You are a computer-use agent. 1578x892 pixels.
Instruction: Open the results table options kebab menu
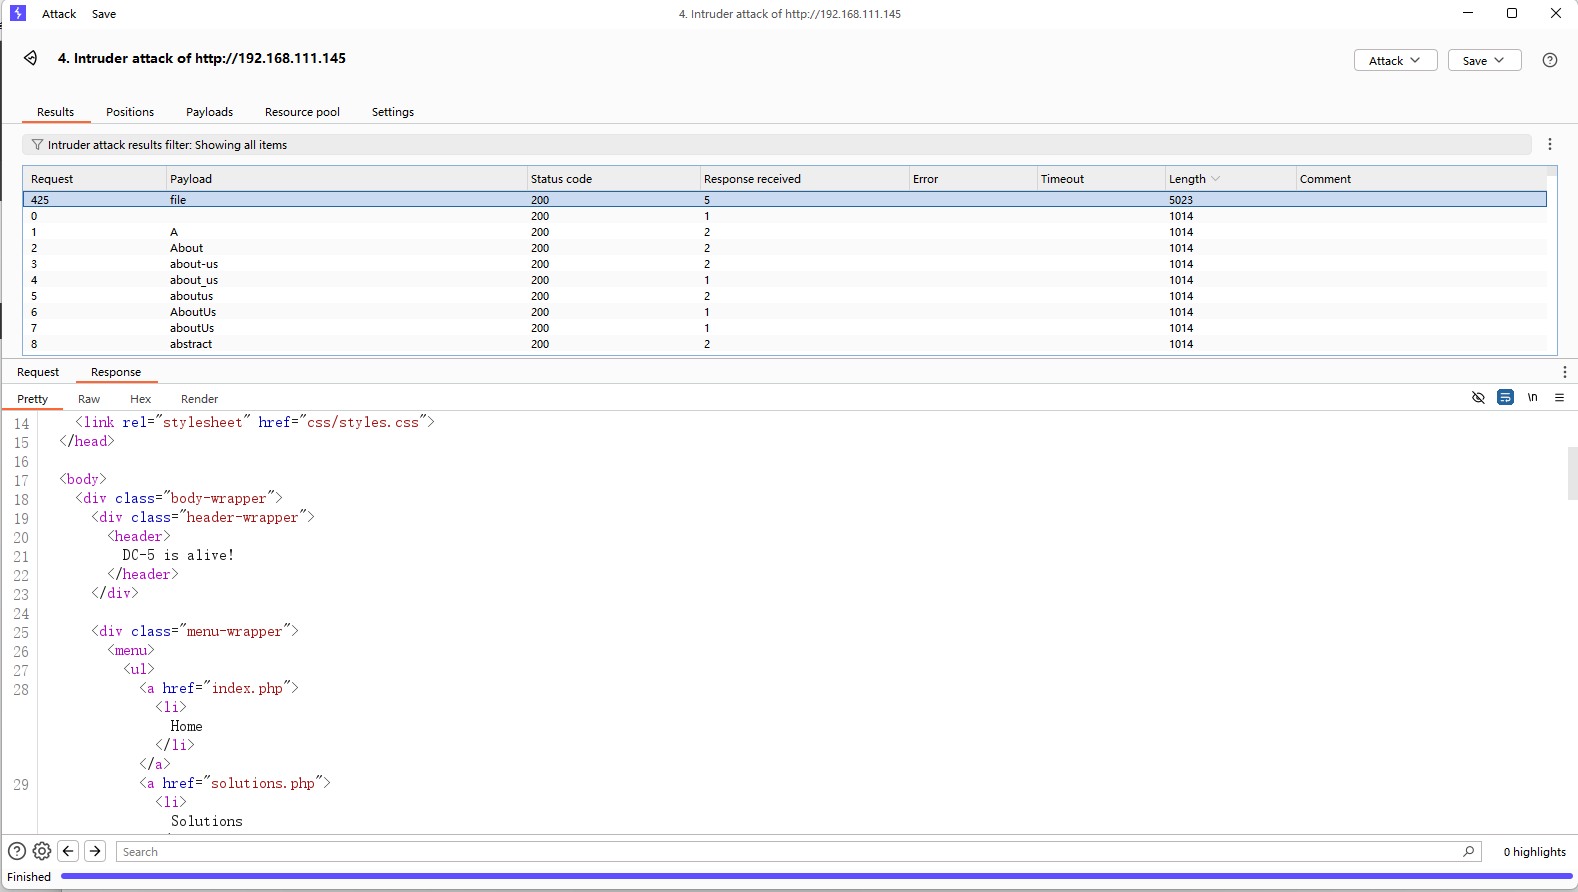(x=1550, y=145)
